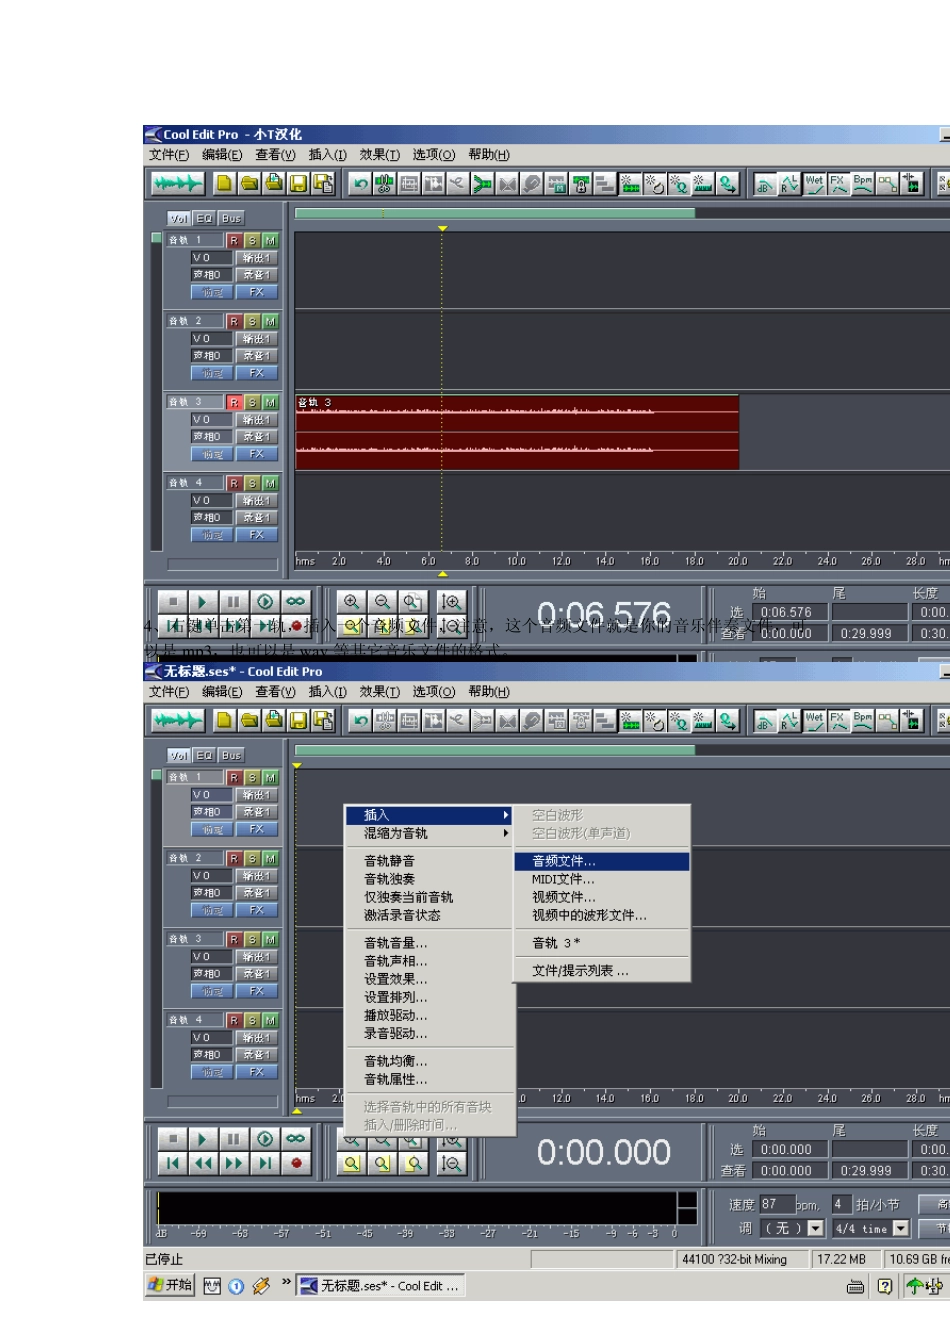950x1344 pixels.
Task: Click the dB toolbar icon in 无标题.ses window
Action: tap(765, 720)
